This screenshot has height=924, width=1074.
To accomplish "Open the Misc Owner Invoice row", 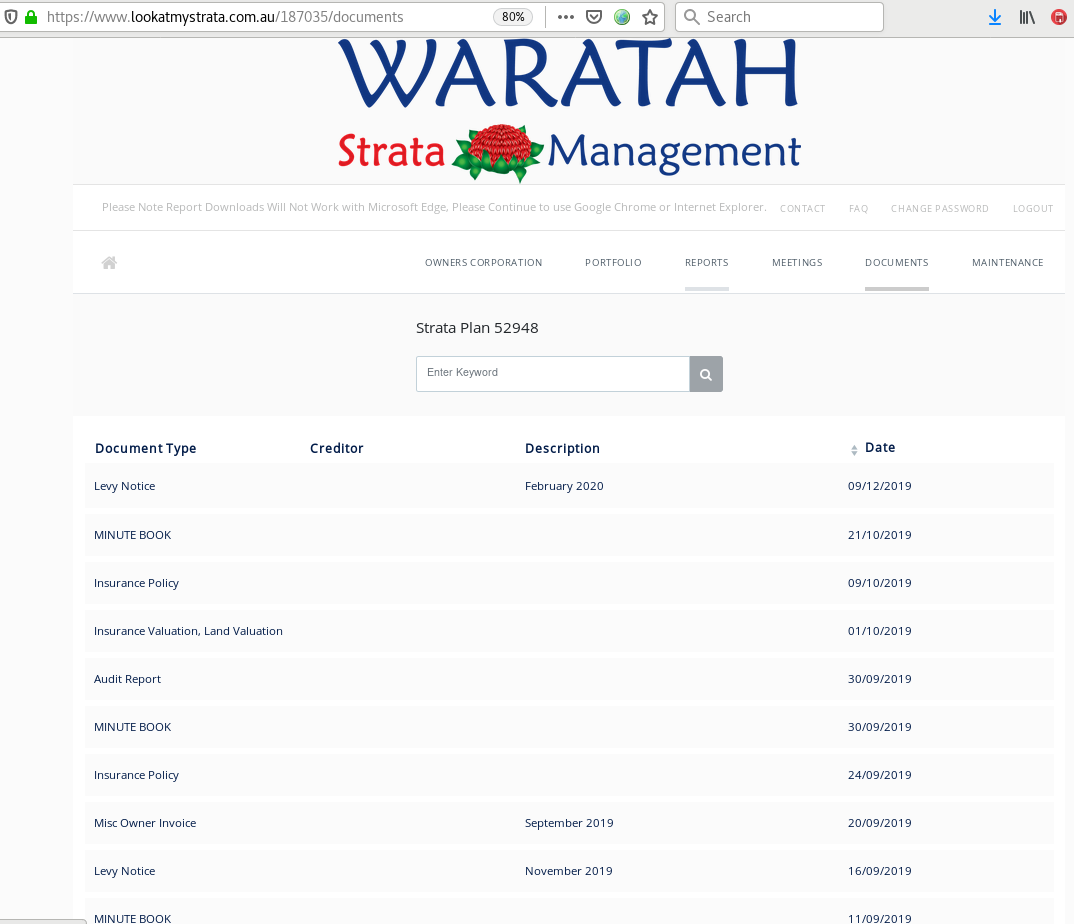I will (x=569, y=823).
